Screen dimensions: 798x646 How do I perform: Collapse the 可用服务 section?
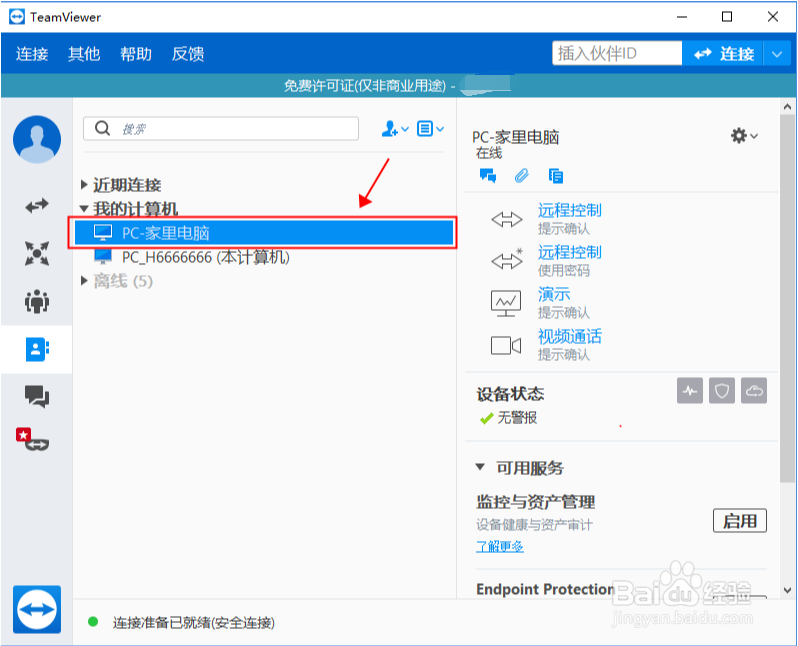pyautogui.click(x=479, y=467)
